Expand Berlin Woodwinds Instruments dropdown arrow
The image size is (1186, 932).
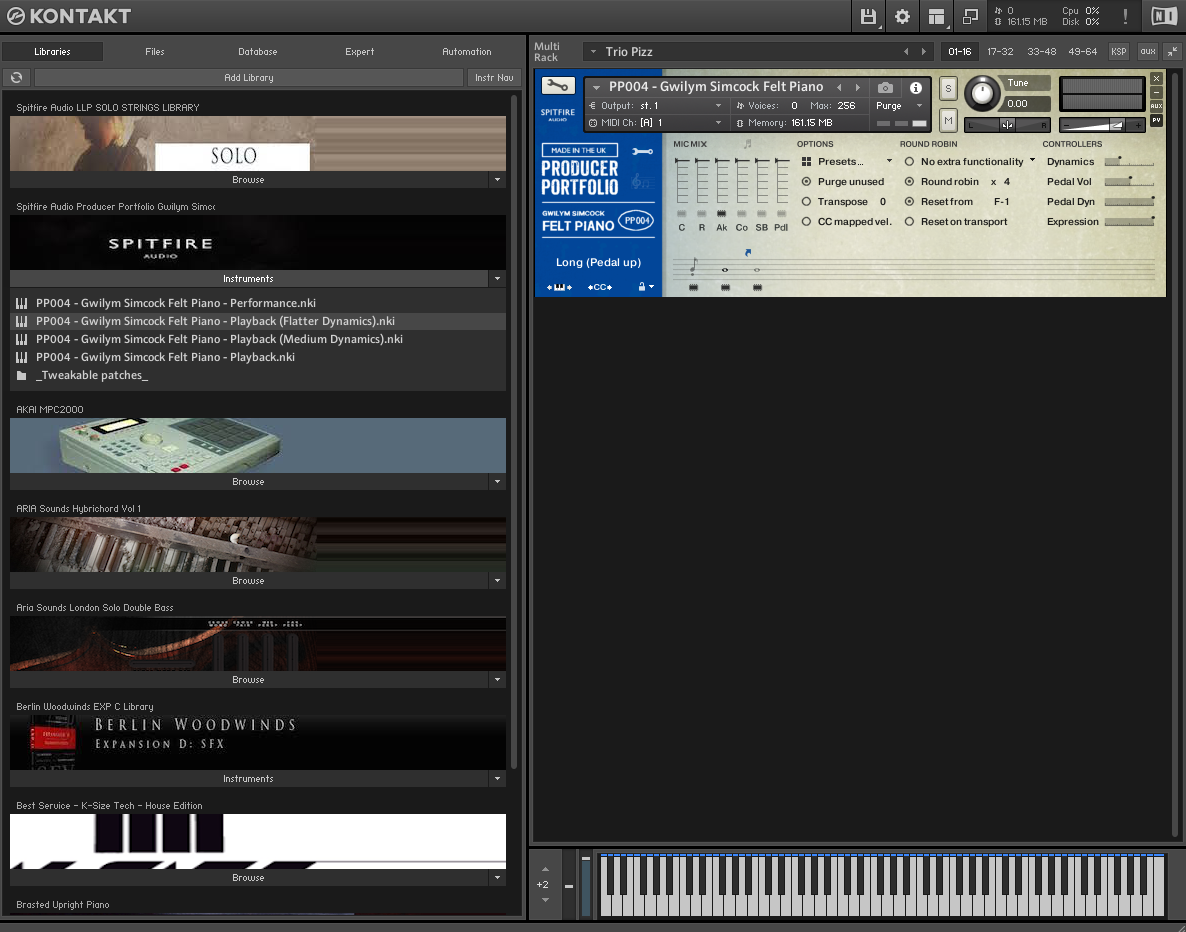(x=497, y=779)
